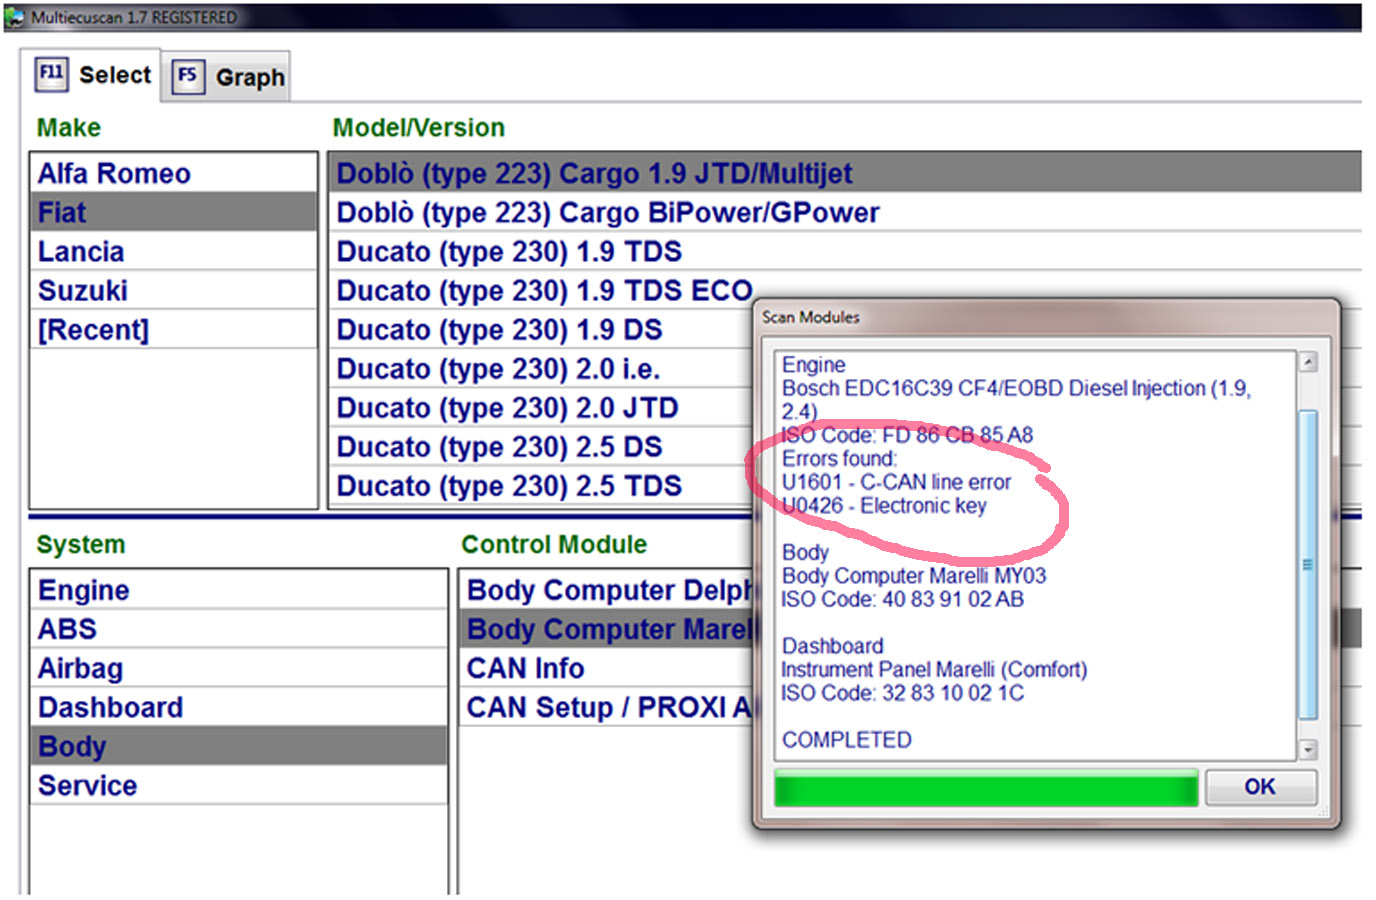
Task: Switch to the Select tab
Action: [93, 75]
